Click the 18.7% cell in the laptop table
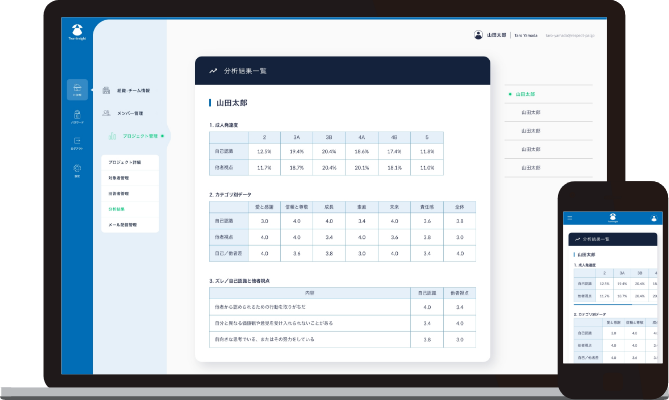The width and height of the screenshot is (669, 400). pos(297,168)
